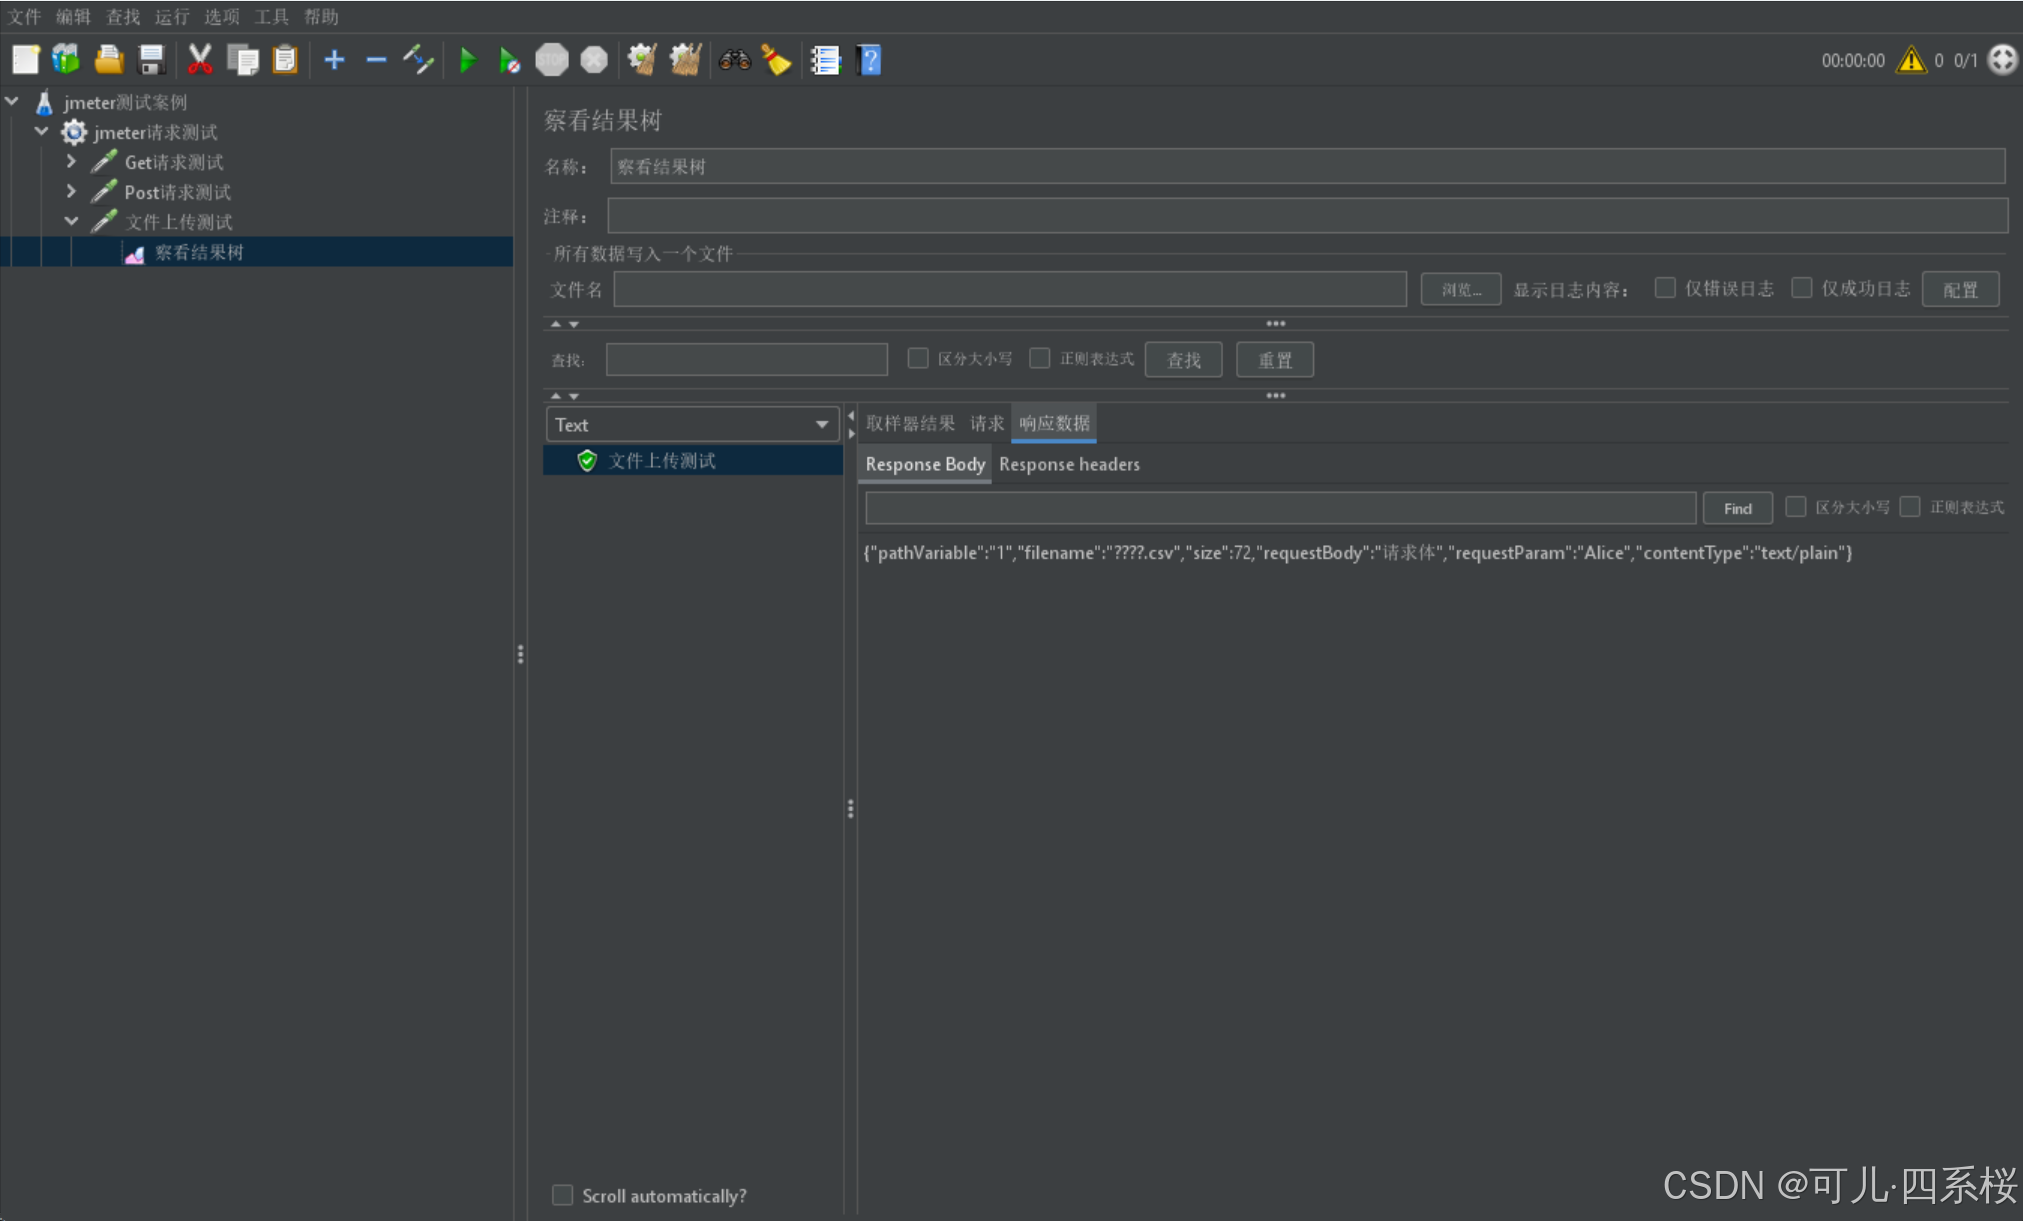Collapse the 文件上传测试 tree node

point(71,221)
